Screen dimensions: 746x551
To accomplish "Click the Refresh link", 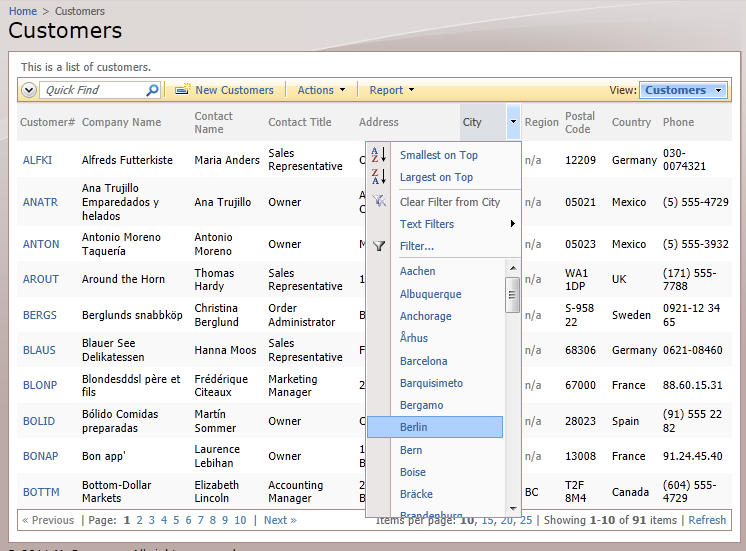I will 707,520.
